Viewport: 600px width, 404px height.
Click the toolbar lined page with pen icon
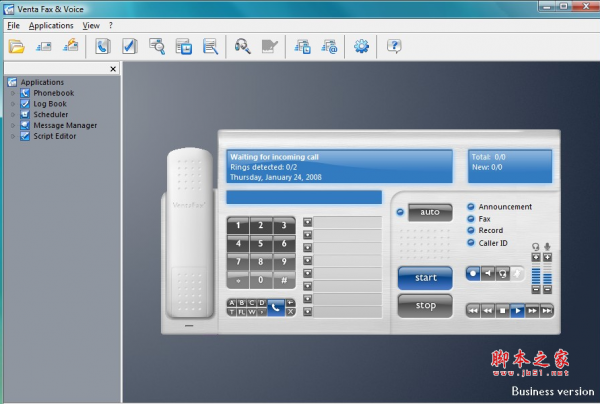click(x=210, y=47)
